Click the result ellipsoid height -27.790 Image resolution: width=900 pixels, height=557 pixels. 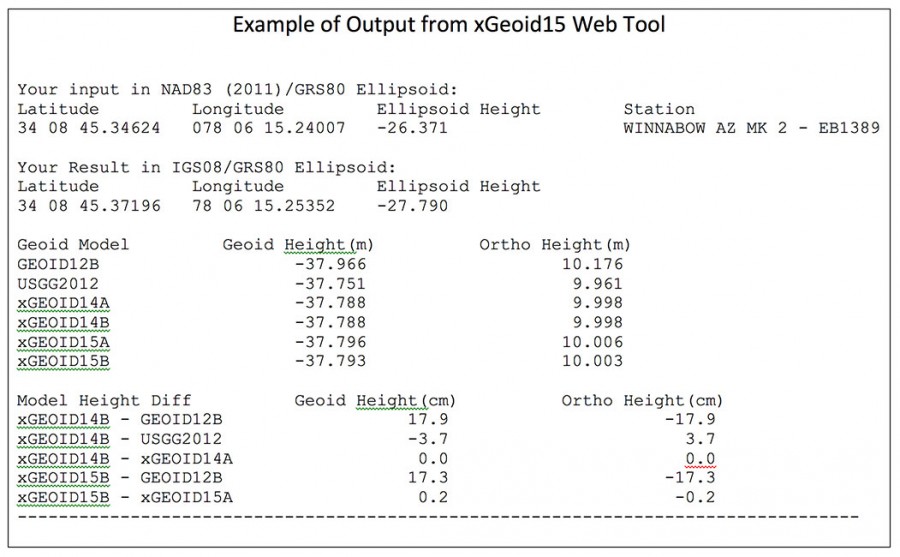click(411, 206)
